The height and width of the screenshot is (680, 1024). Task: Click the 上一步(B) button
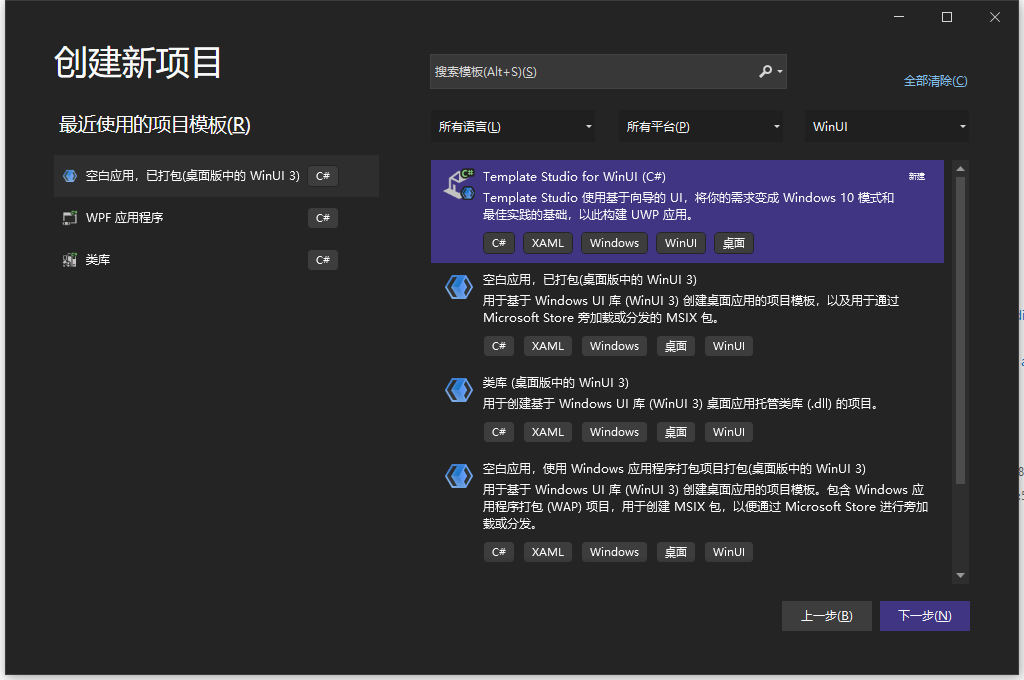click(x=827, y=616)
